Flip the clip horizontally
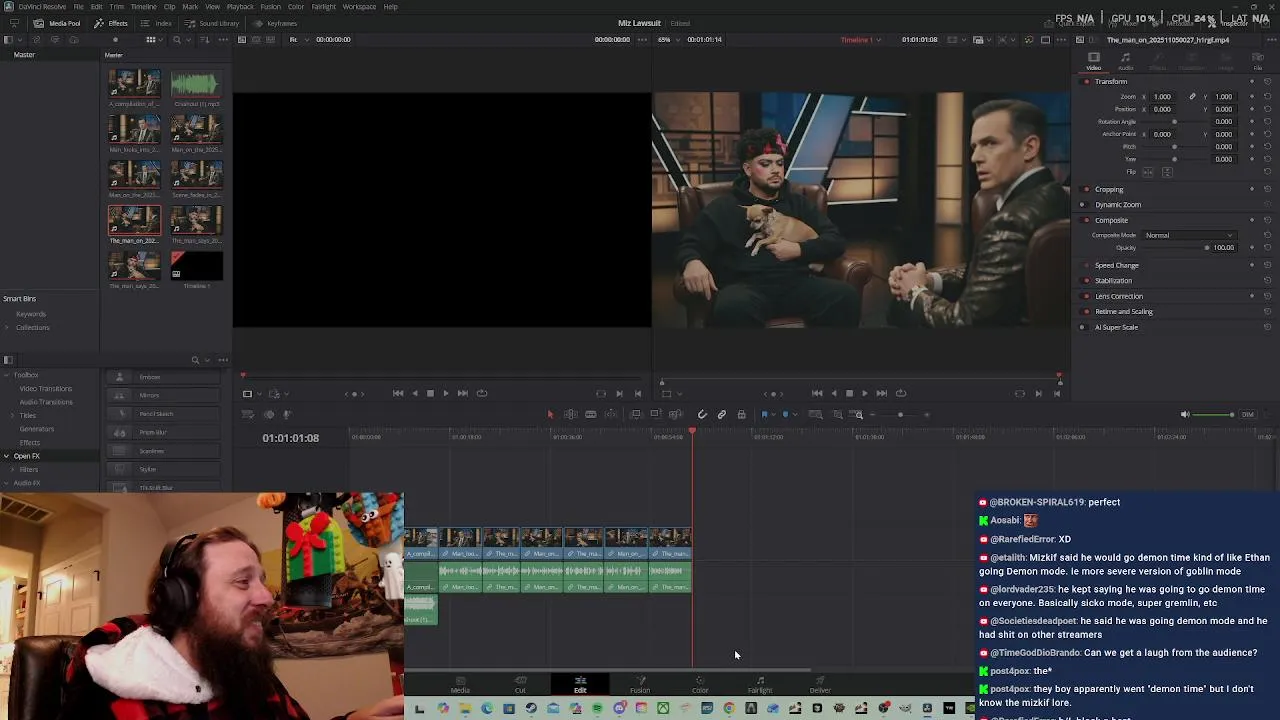1280x720 pixels. coord(1148,172)
